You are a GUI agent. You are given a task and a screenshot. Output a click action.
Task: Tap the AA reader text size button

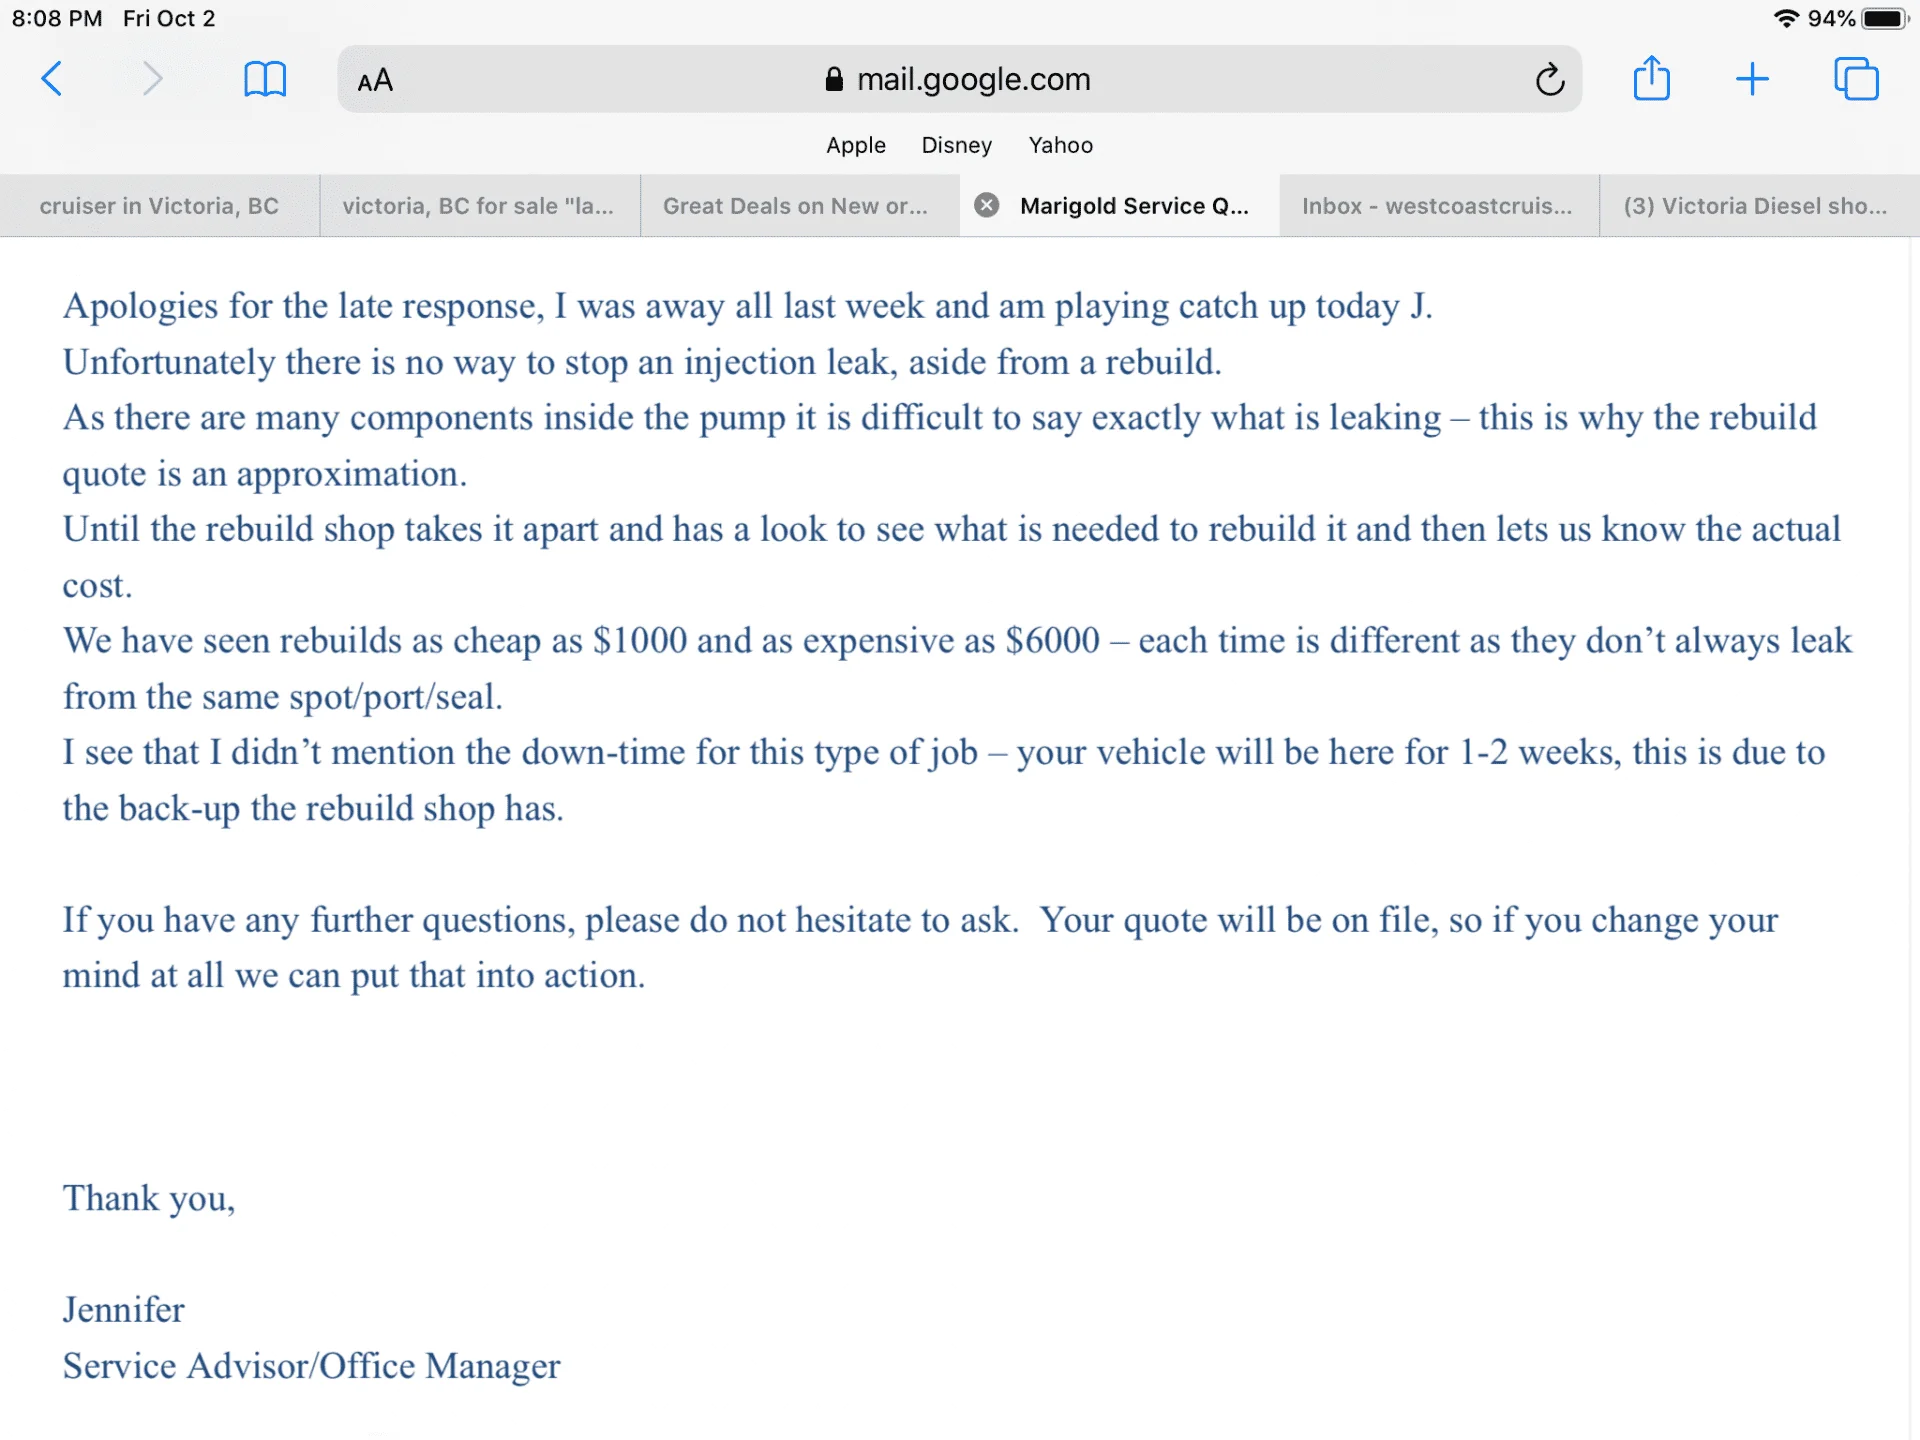coord(375,80)
